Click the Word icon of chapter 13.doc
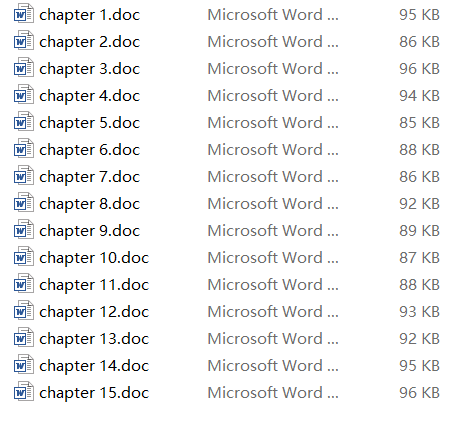456x425 pixels. [x=24, y=338]
